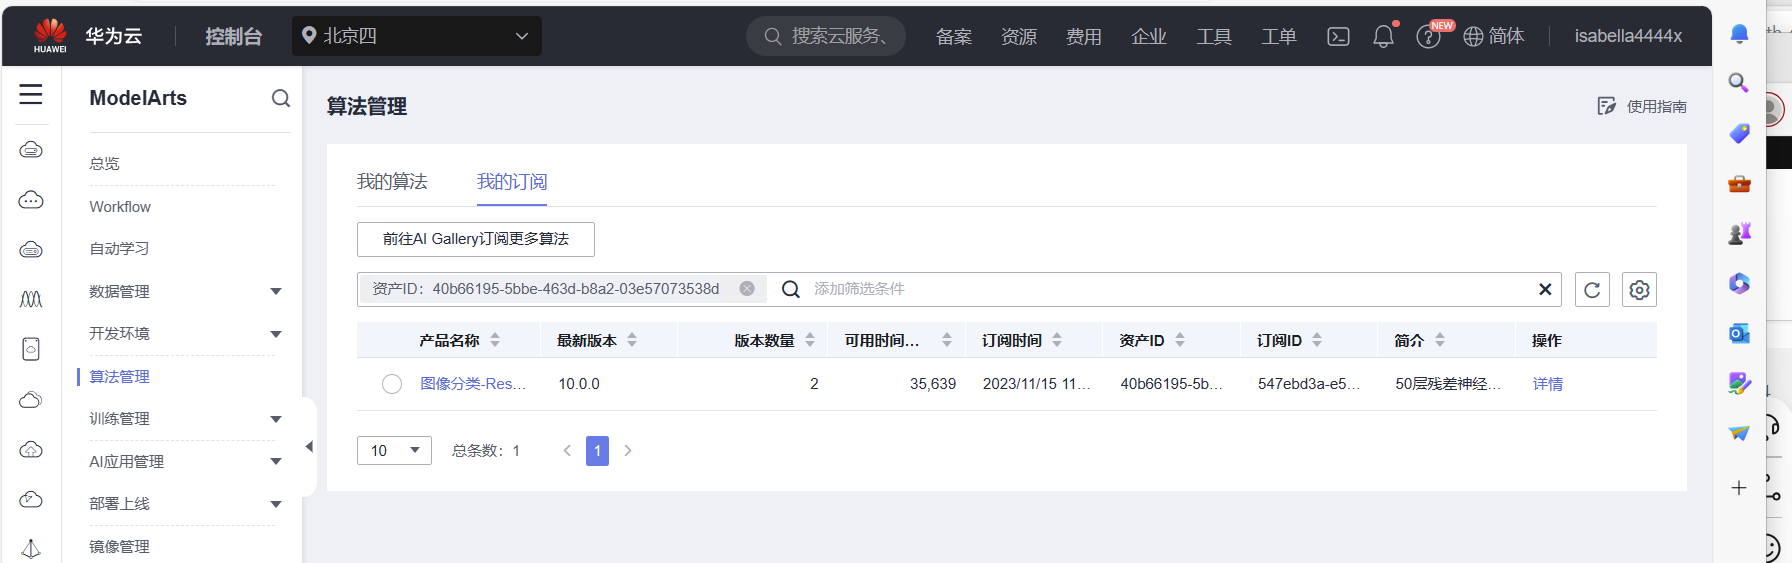Open the help question mark icon
Screen dimensions: 1792x563
1428,38
